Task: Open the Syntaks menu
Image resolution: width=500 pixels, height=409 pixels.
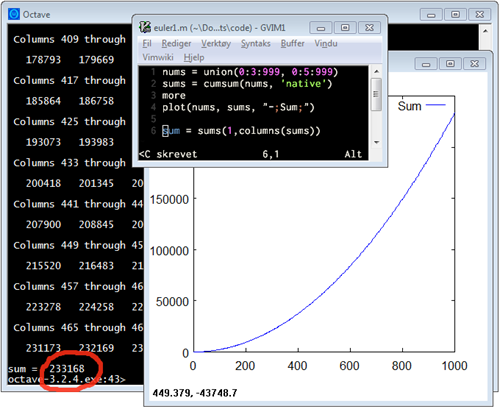Action: click(x=256, y=44)
